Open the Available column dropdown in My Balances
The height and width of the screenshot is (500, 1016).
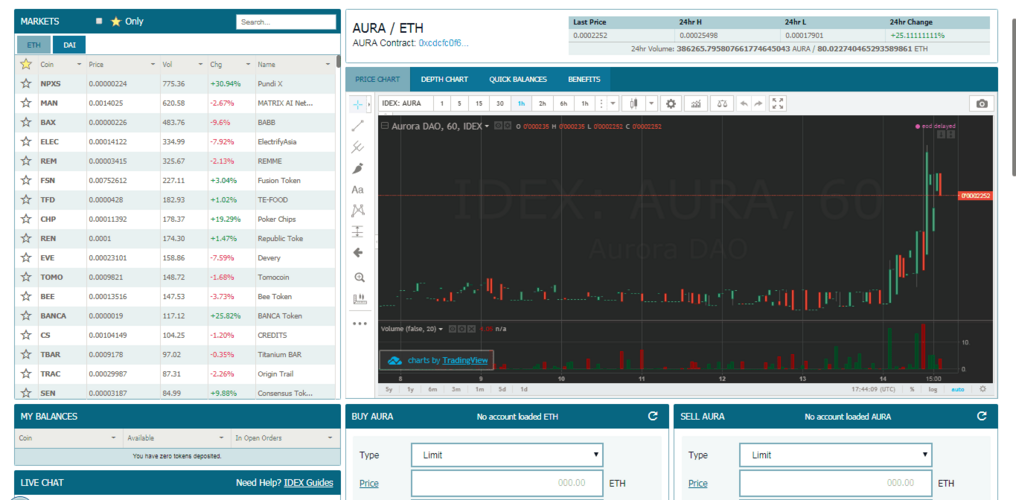point(222,438)
